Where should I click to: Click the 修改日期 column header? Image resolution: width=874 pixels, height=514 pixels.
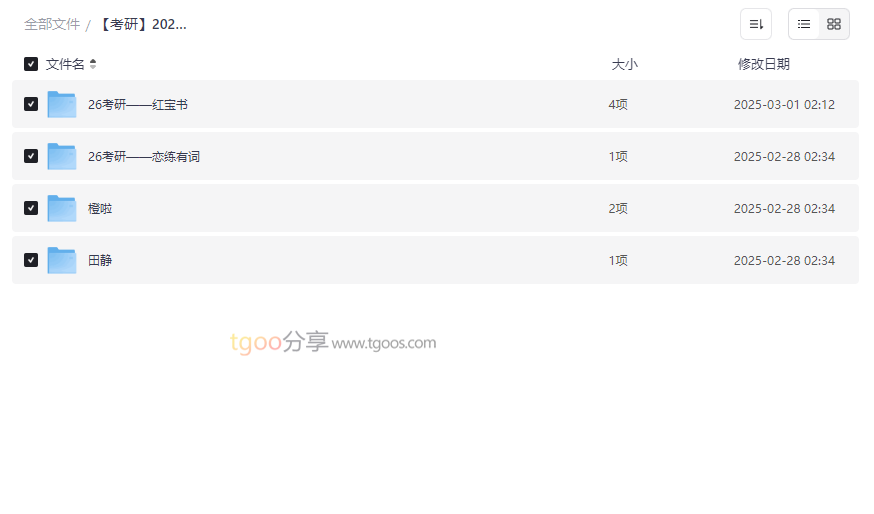click(x=763, y=64)
